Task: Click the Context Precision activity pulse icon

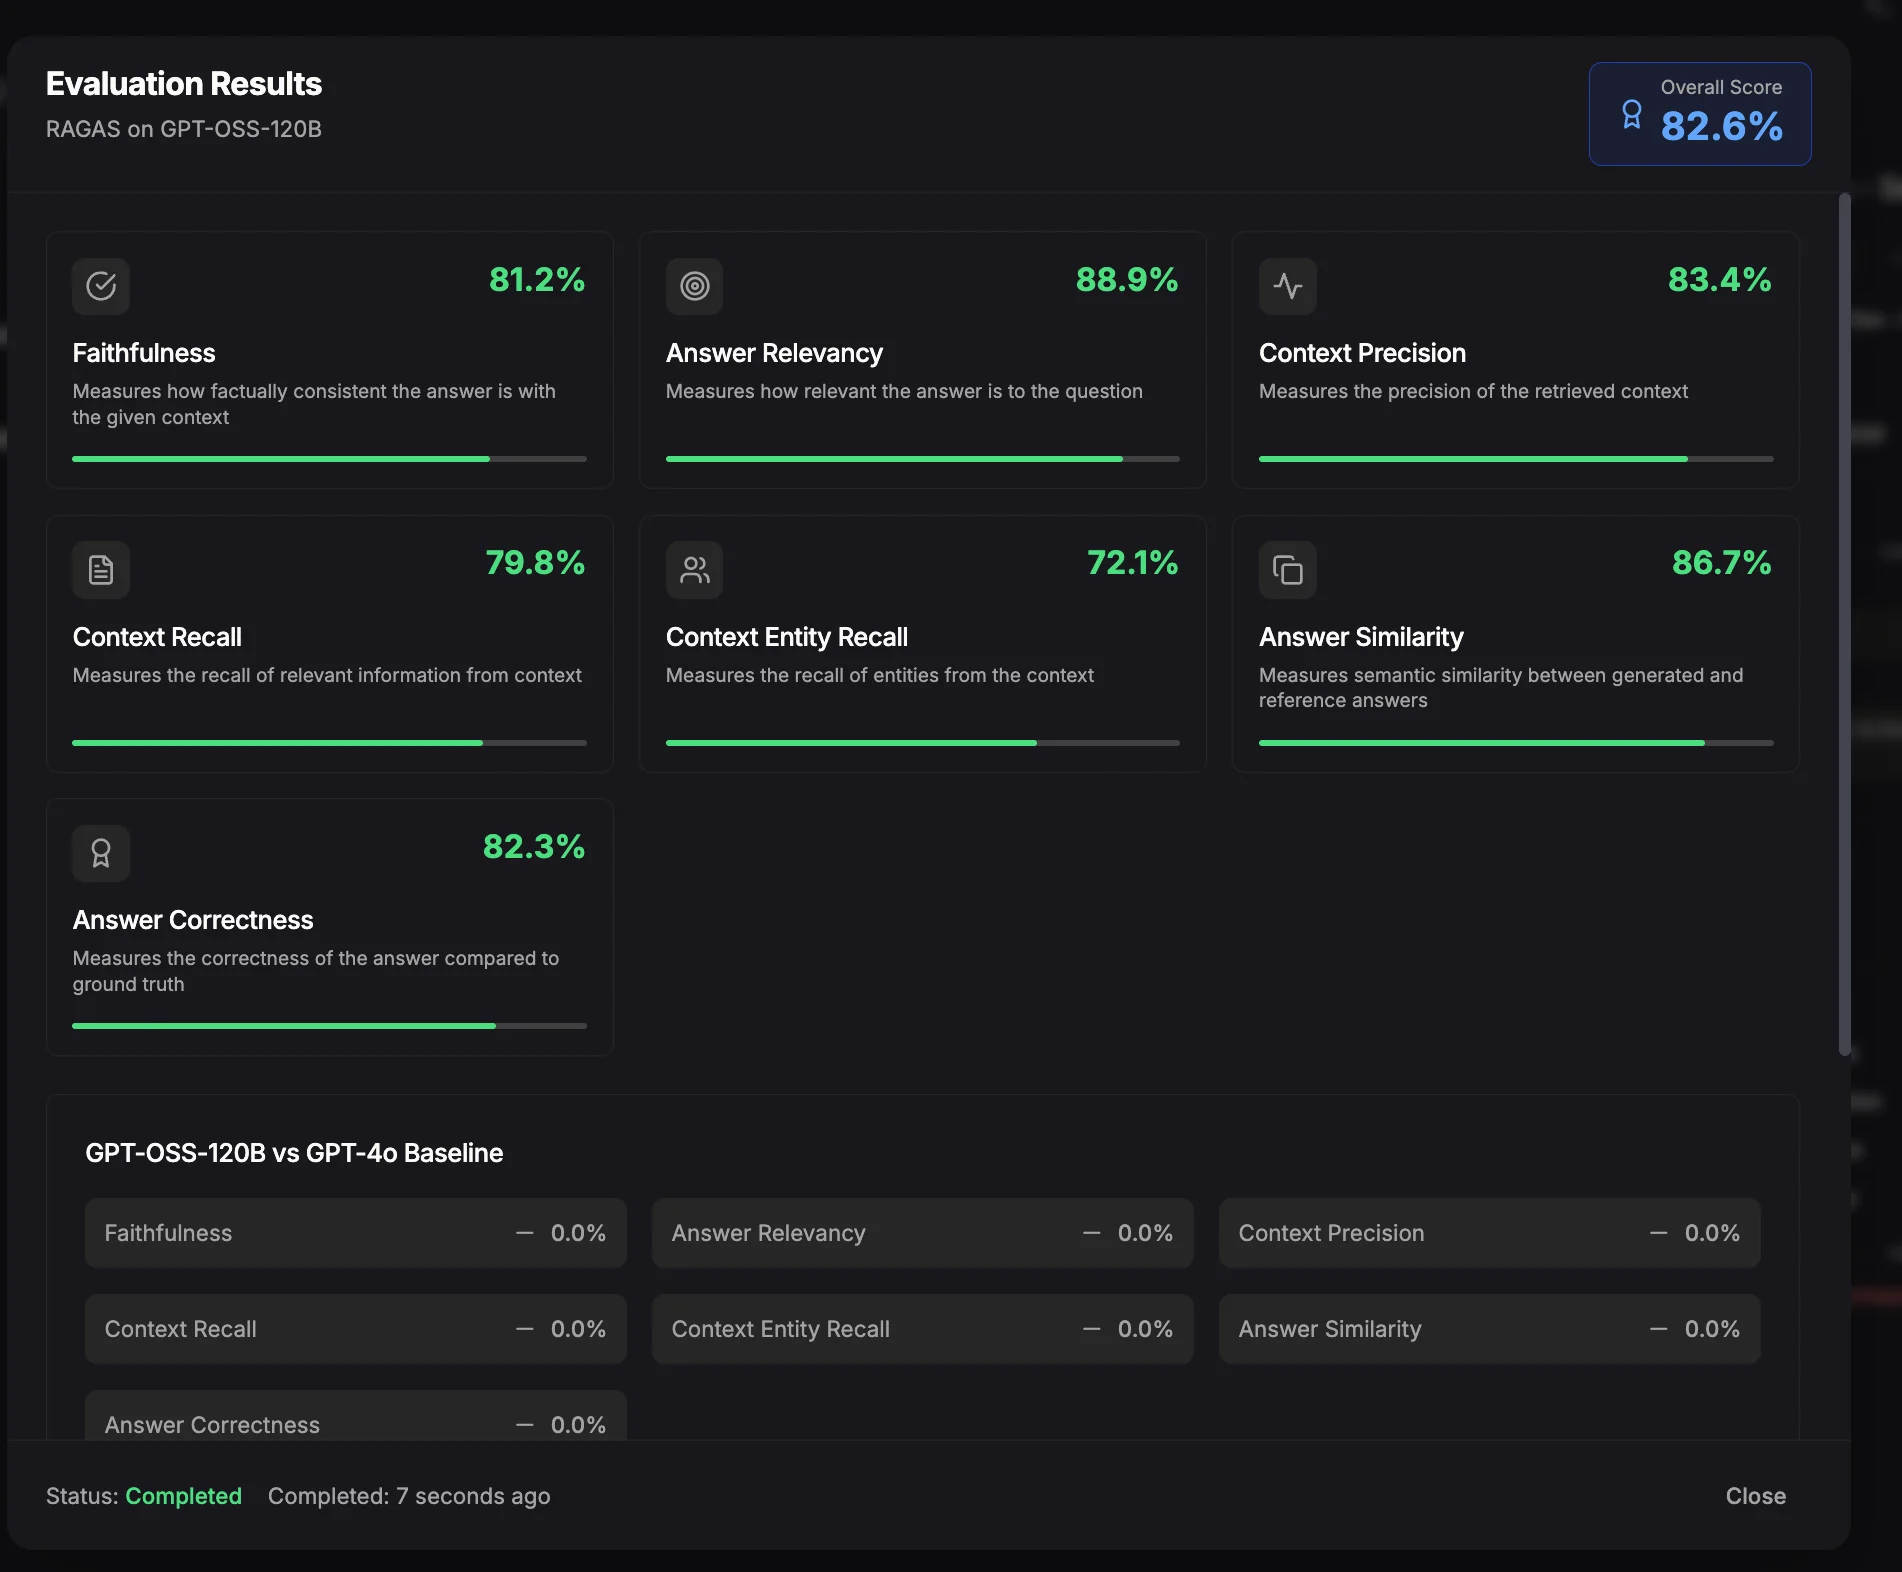Action: 1287,286
